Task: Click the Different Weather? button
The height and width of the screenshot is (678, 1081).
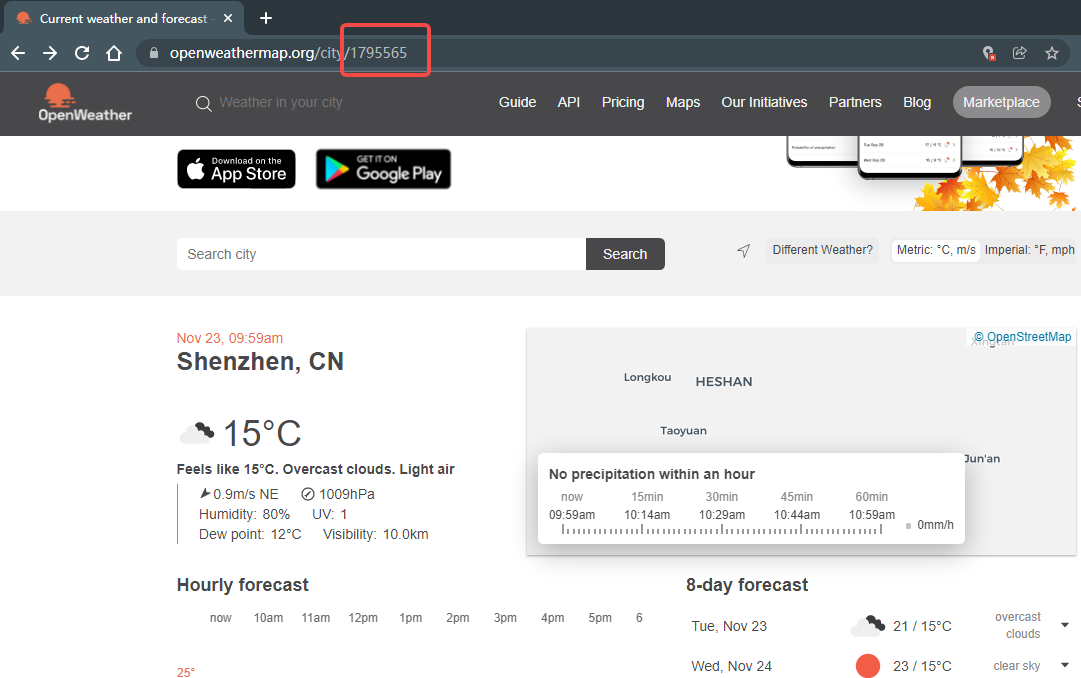Action: tap(822, 250)
